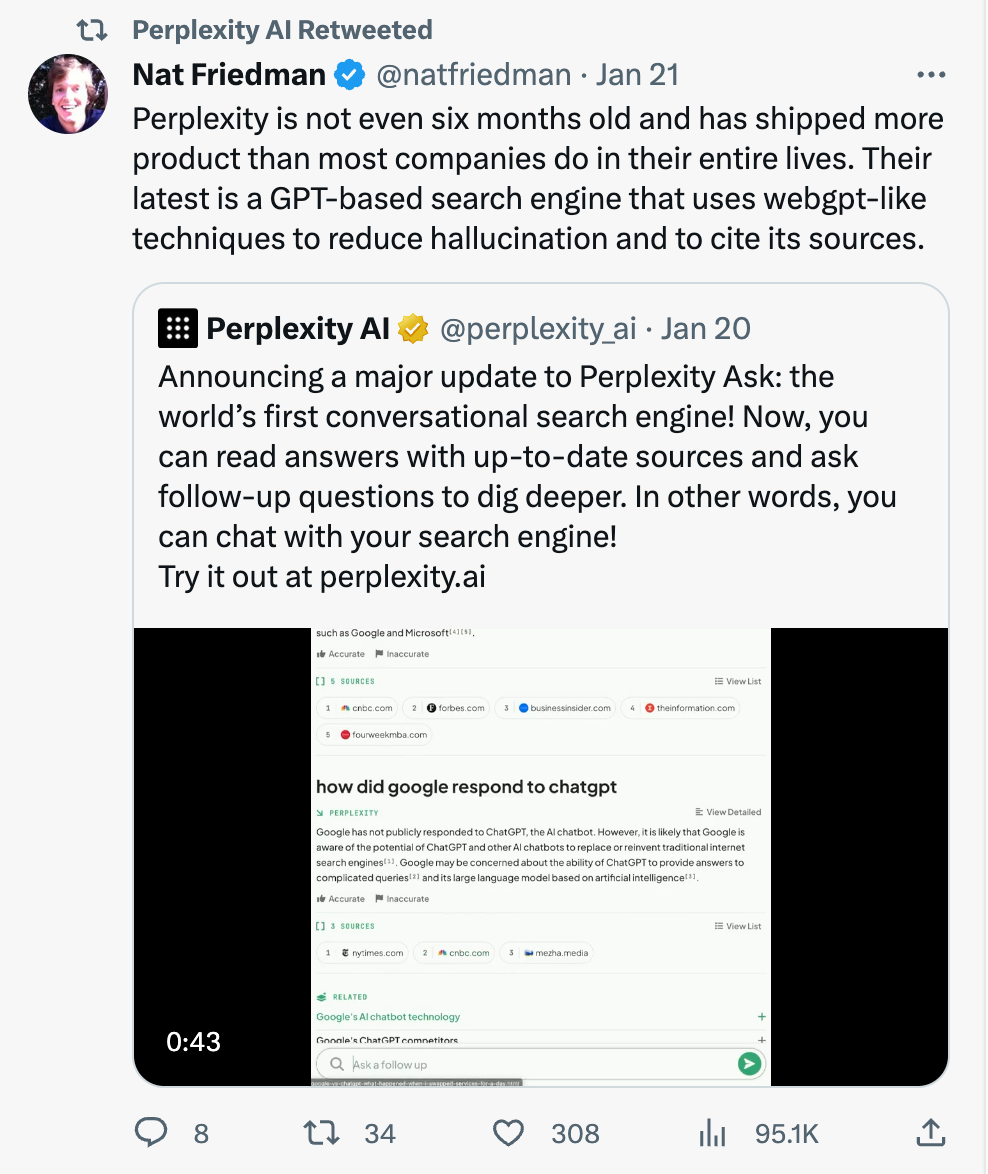Submit follow up with green arrow button

(749, 1063)
